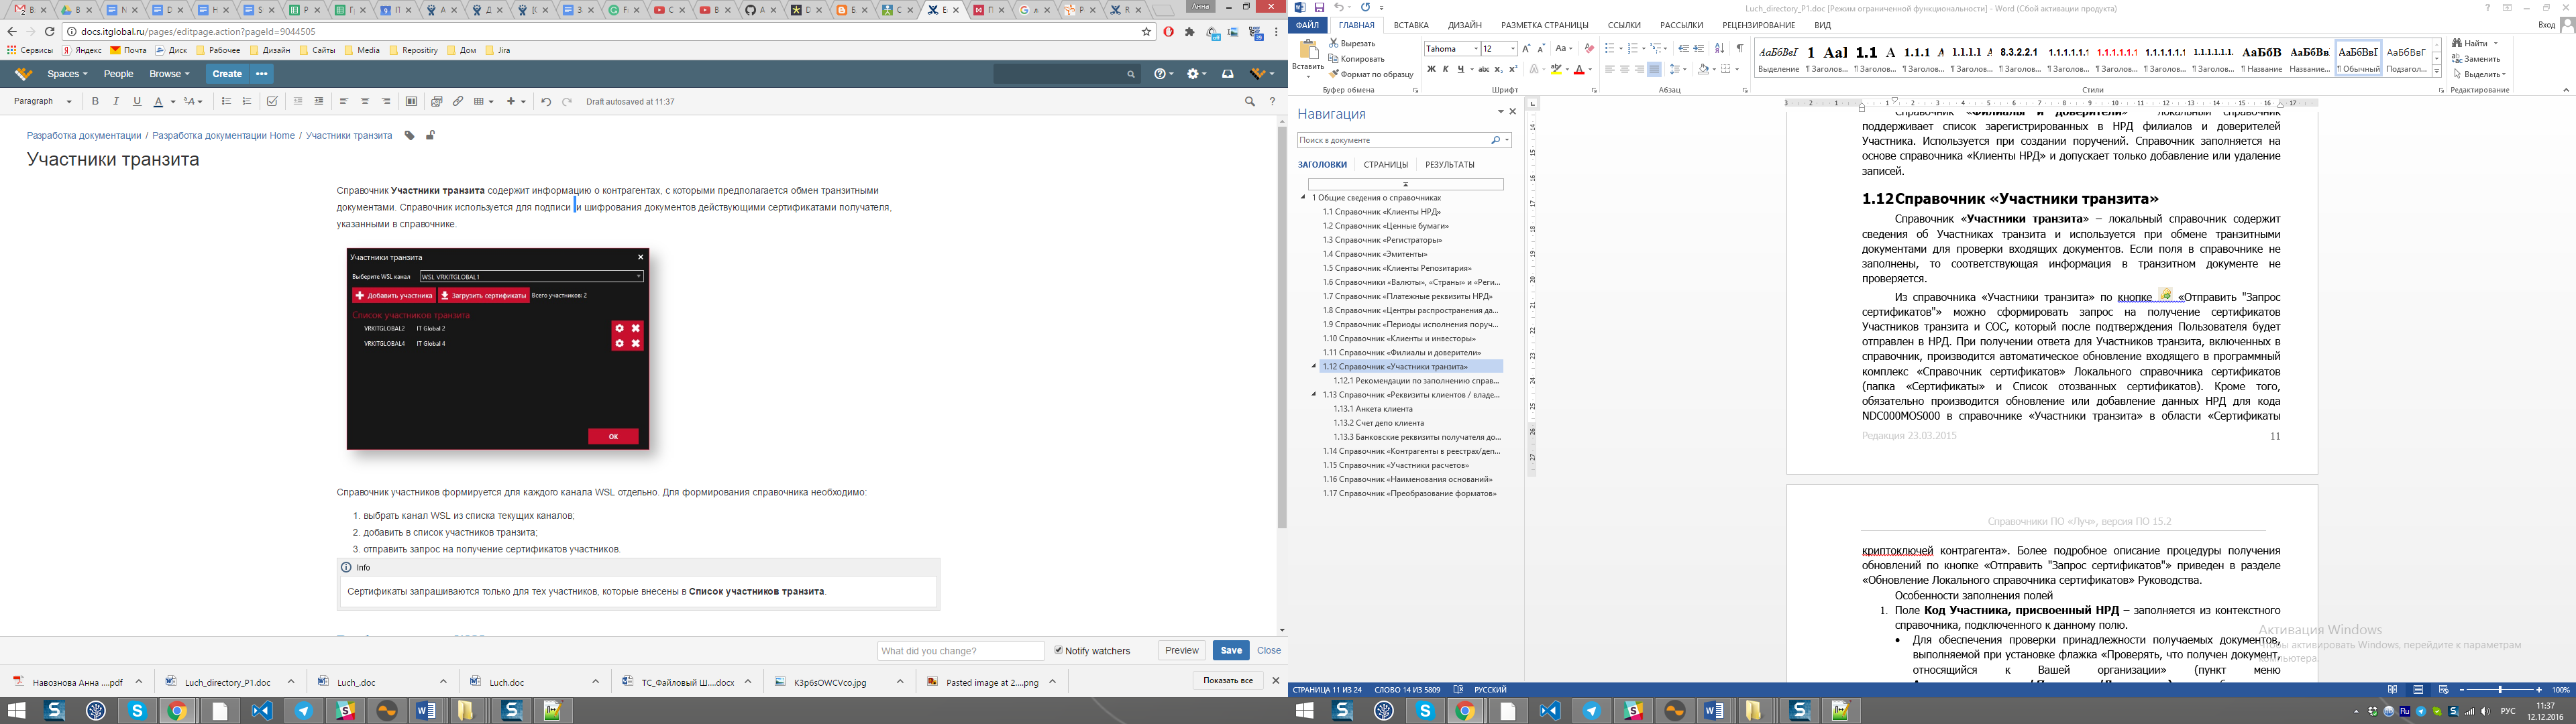
Task: Open Insert more content plus dropdown
Action: pos(516,101)
